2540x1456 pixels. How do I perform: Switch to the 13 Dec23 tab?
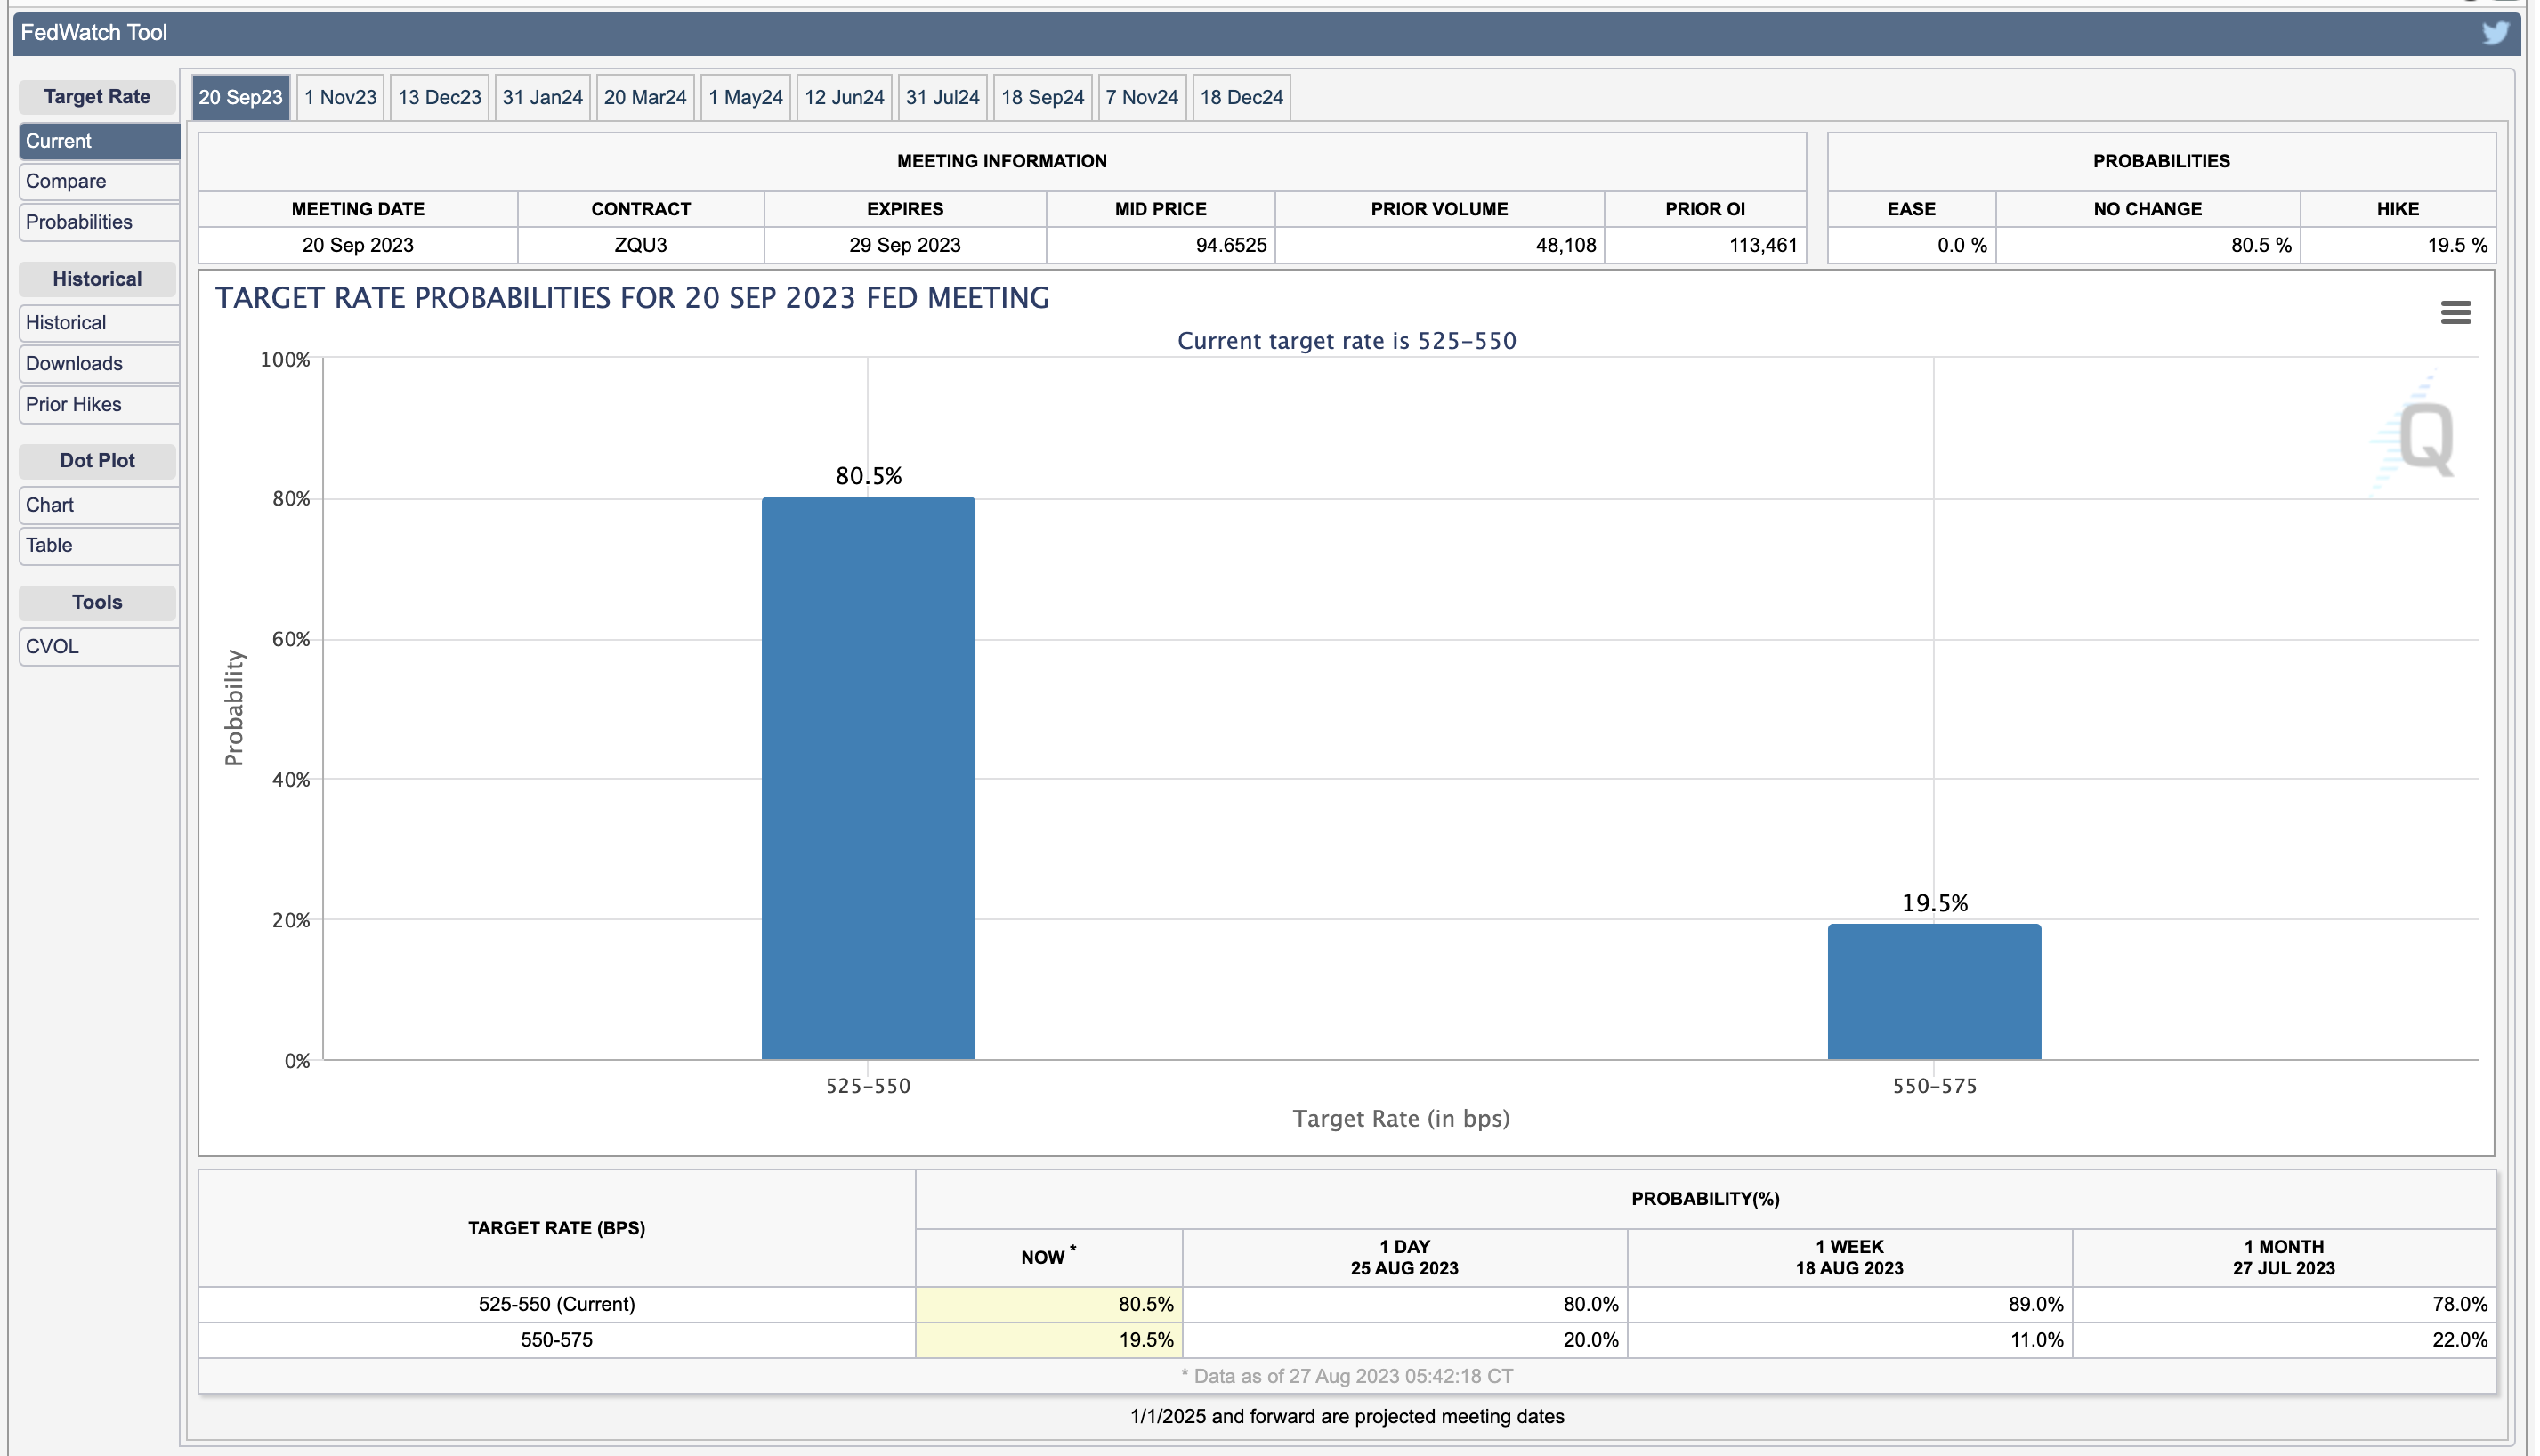439,98
